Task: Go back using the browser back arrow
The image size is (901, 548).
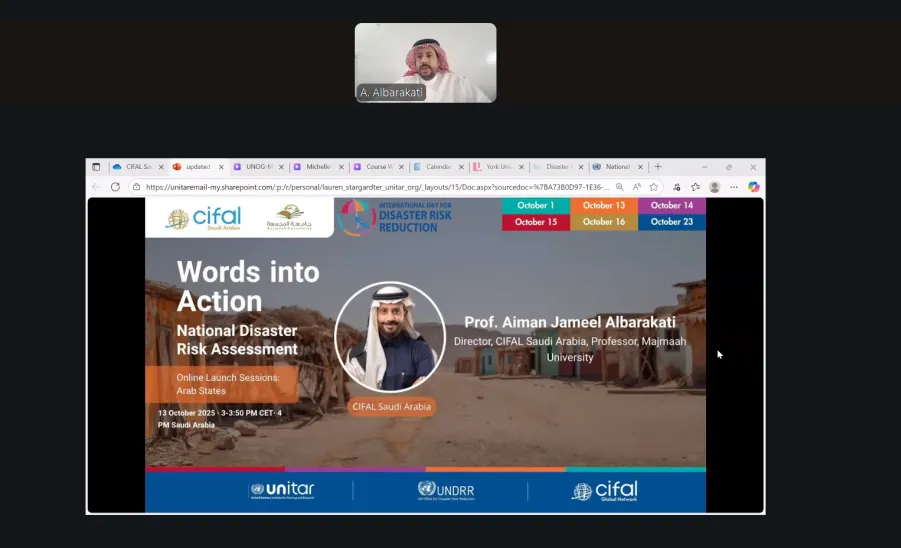Action: [96, 187]
